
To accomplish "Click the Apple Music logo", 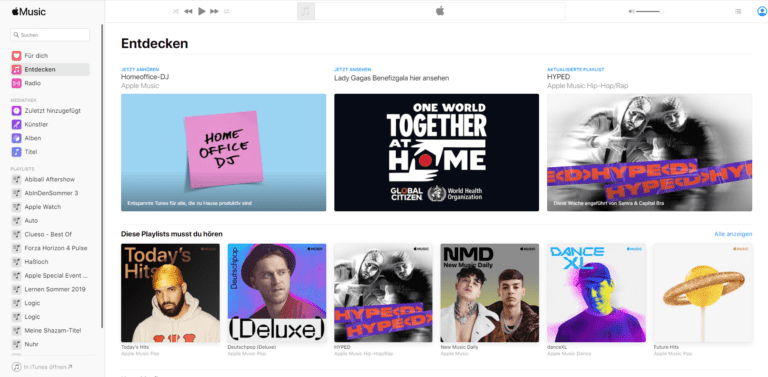I will [29, 12].
